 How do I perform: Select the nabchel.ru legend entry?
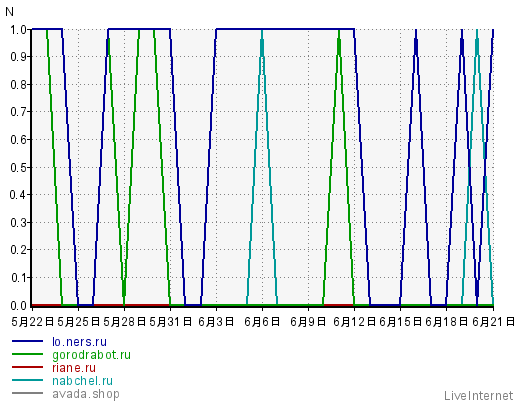click(x=82, y=381)
